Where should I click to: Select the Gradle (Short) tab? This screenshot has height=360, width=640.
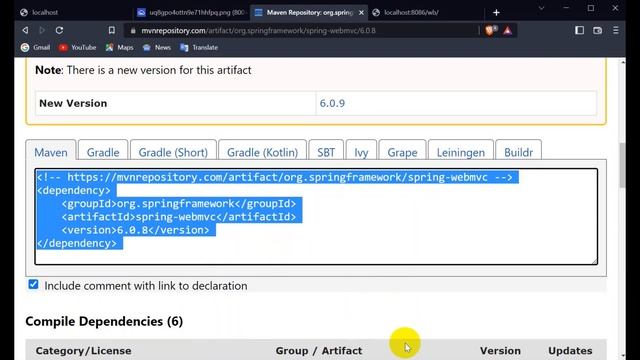tap(173, 152)
